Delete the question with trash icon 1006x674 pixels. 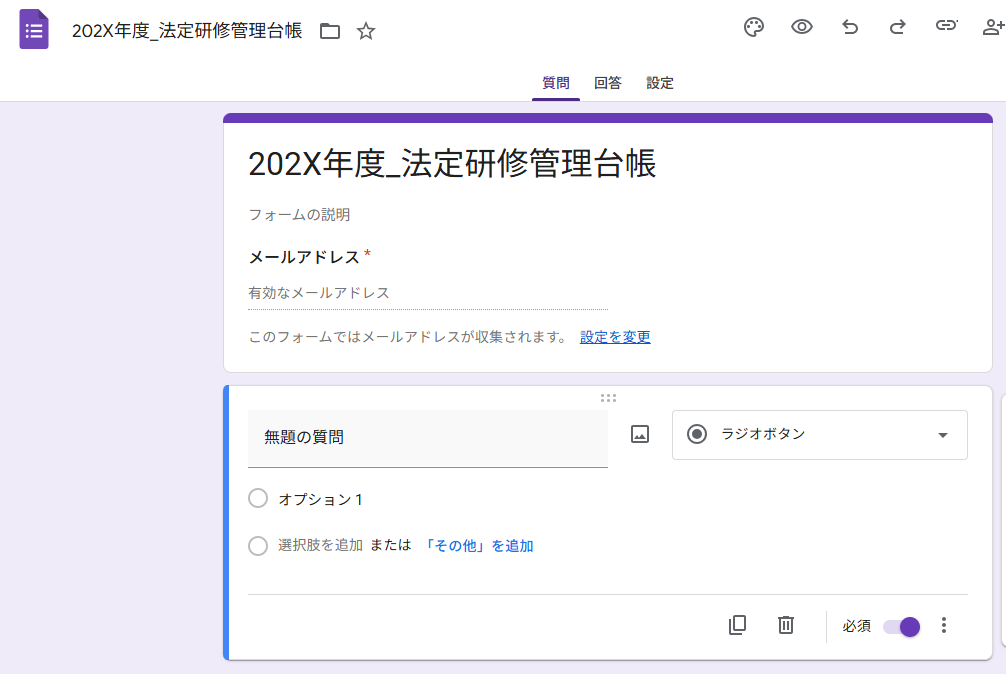[x=786, y=625]
